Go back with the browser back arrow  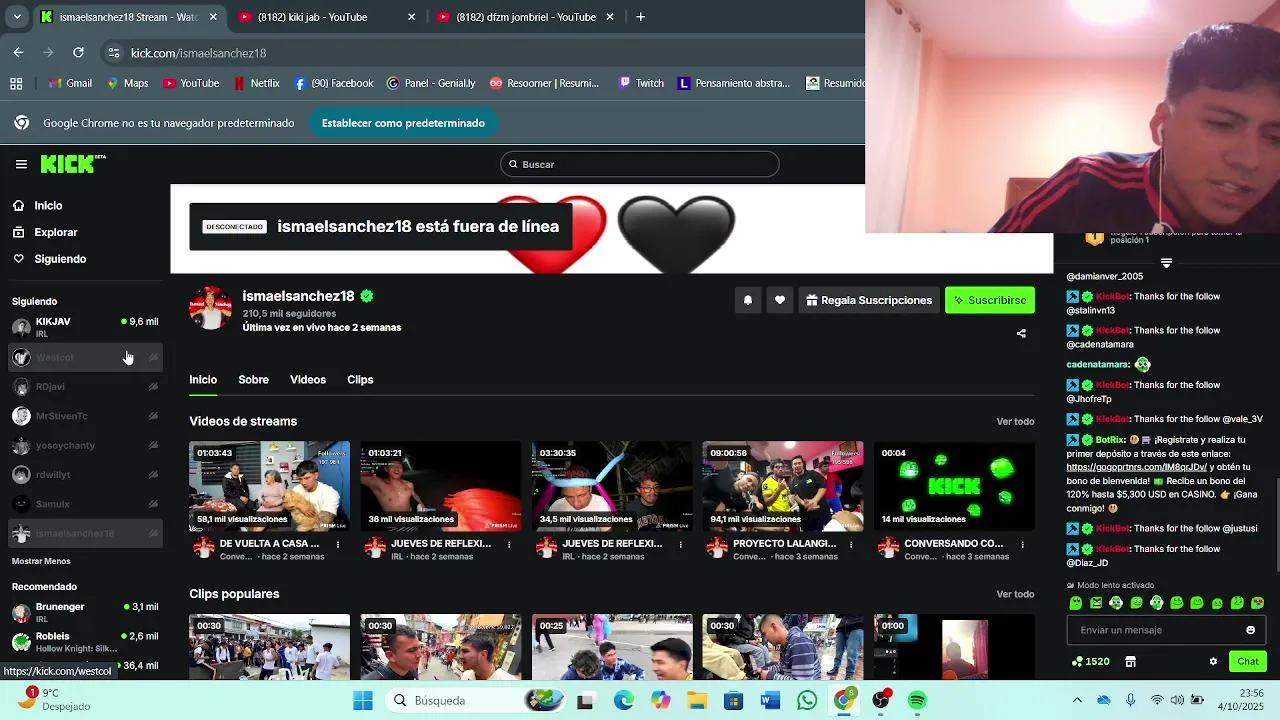pos(18,53)
